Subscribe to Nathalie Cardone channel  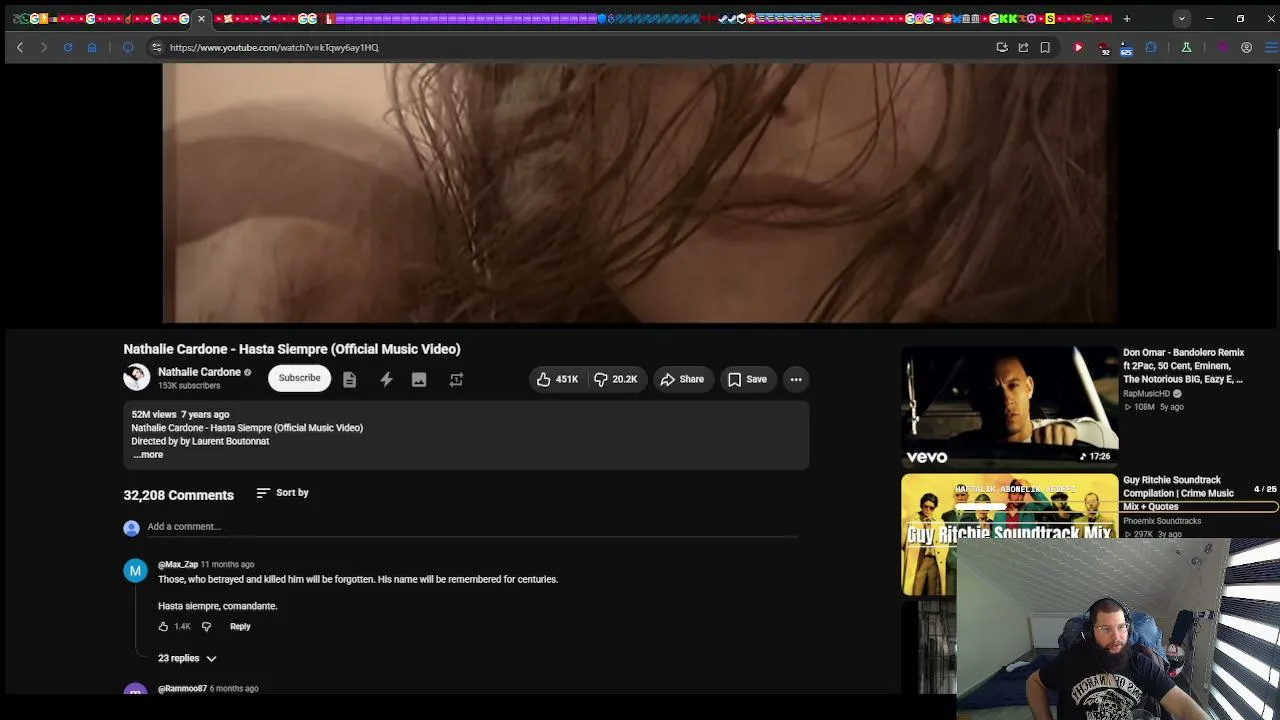pos(299,378)
